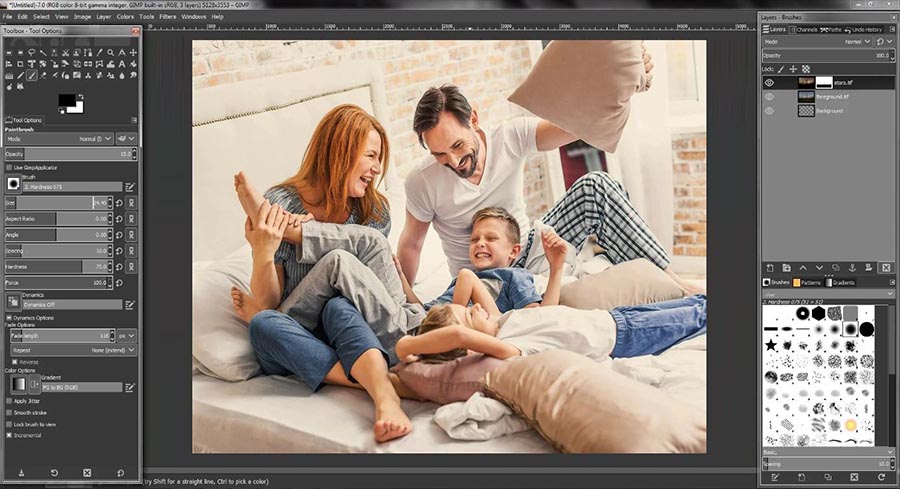This screenshot has width=900, height=489.
Task: Switch to the Channels tab
Action: [804, 29]
